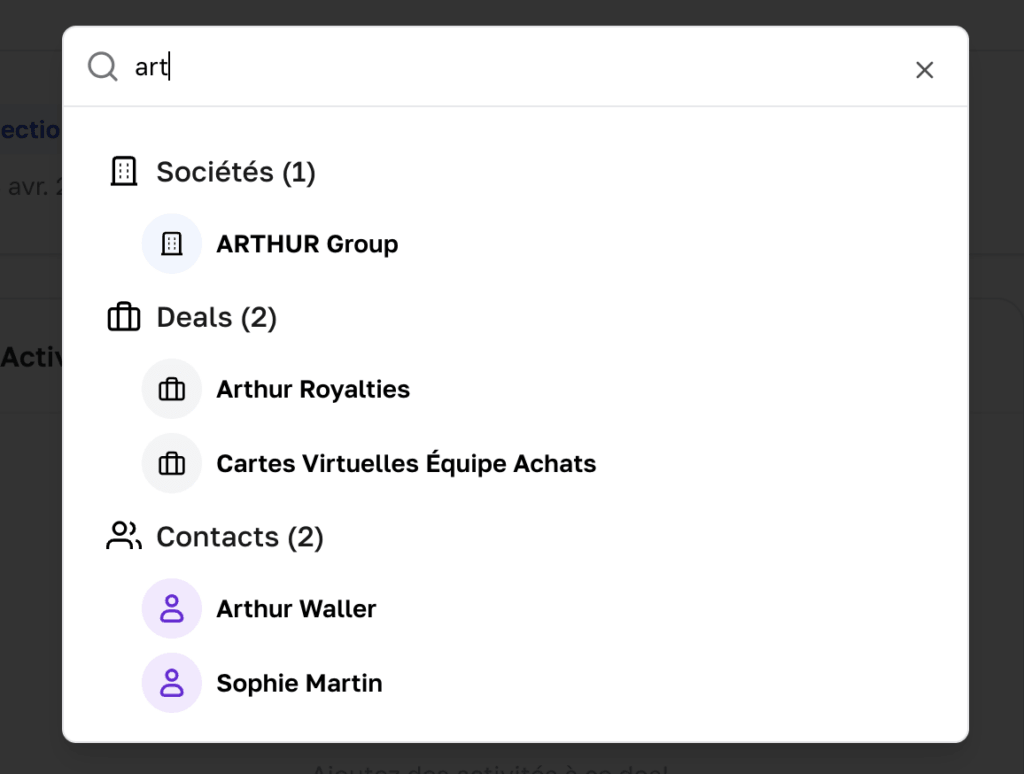Click the Deals briefcase section icon

[x=123, y=317]
